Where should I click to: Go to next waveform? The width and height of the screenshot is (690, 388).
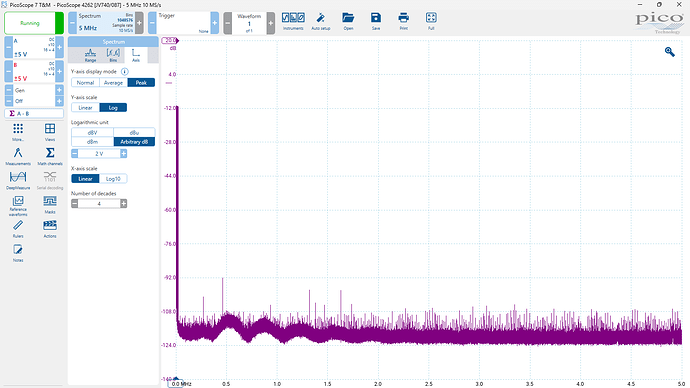[x=271, y=23]
